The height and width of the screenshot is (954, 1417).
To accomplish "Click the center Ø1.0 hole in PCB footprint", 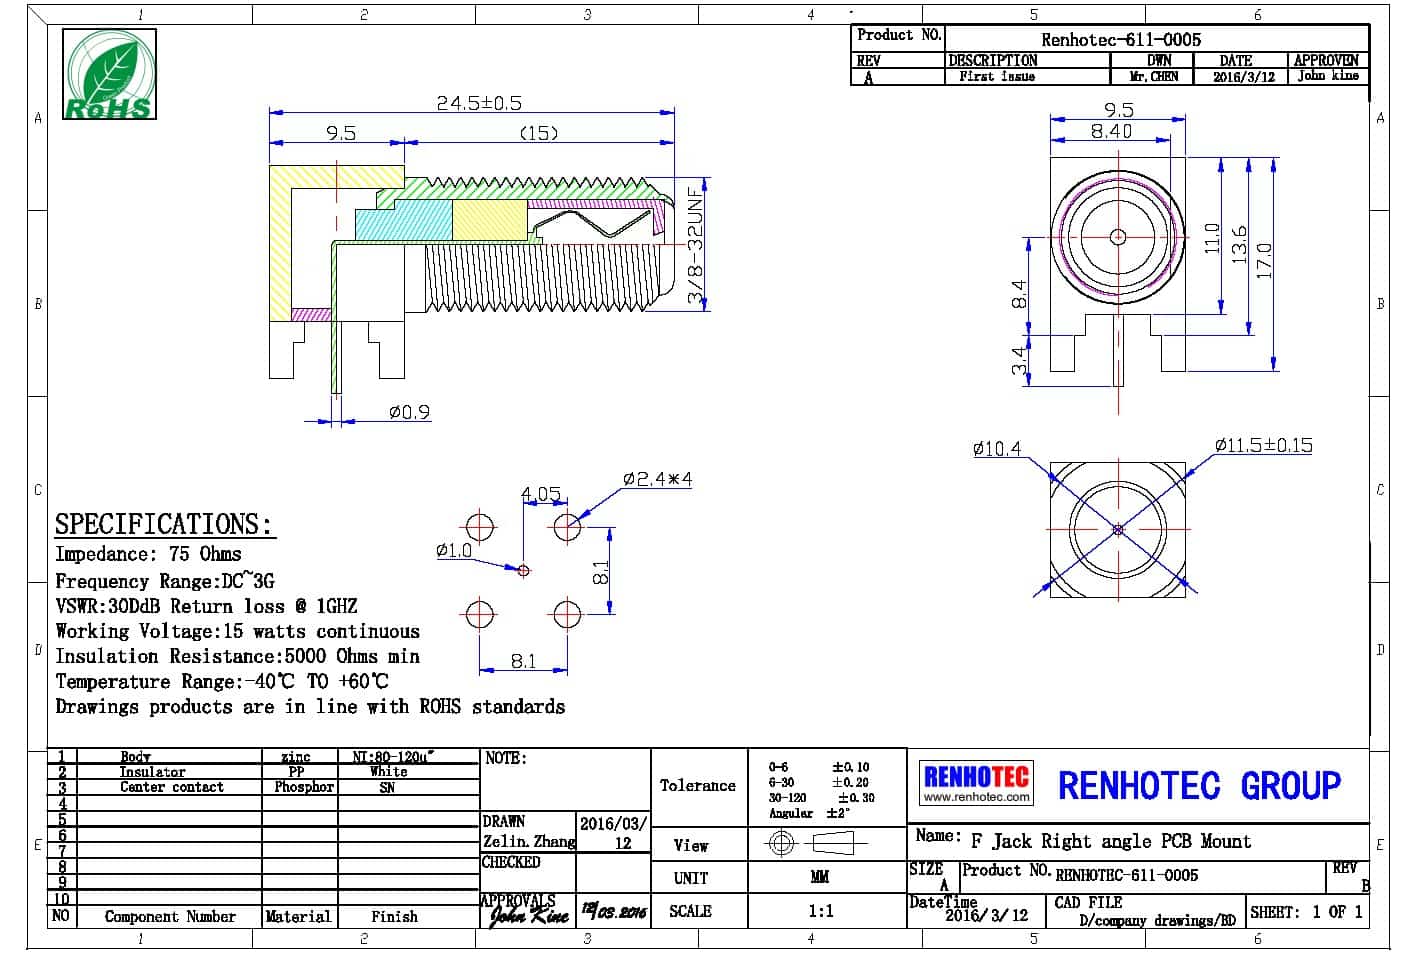I will (x=523, y=570).
